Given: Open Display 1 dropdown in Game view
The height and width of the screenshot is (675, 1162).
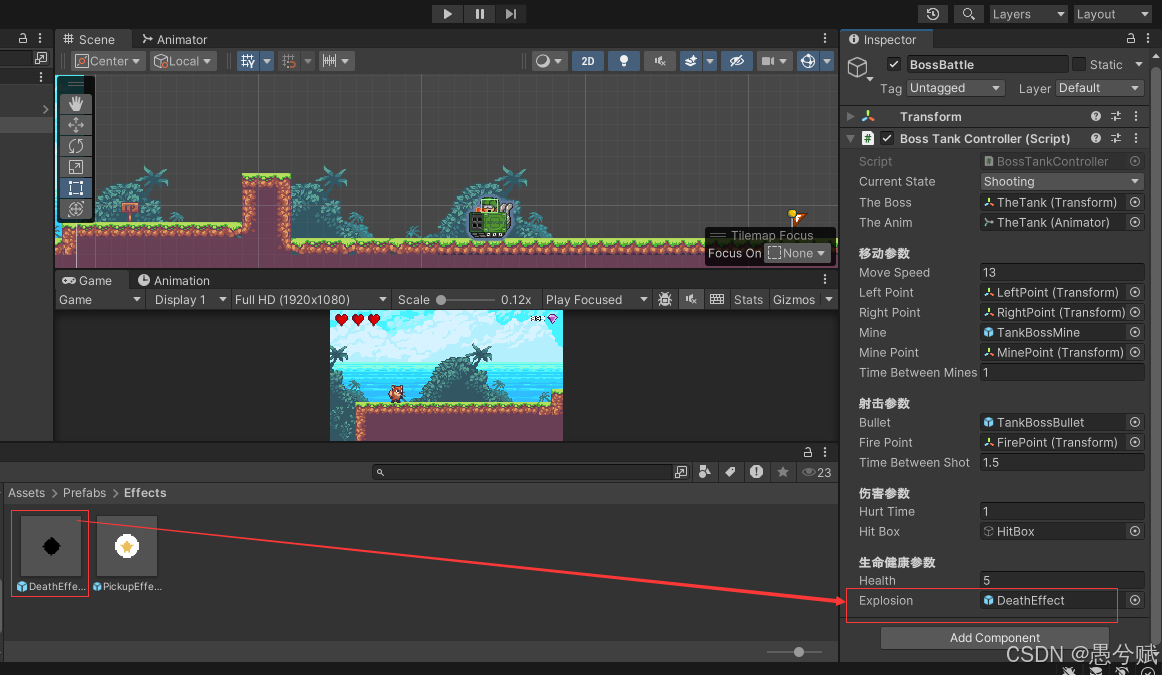Looking at the screenshot, I should tap(188, 299).
